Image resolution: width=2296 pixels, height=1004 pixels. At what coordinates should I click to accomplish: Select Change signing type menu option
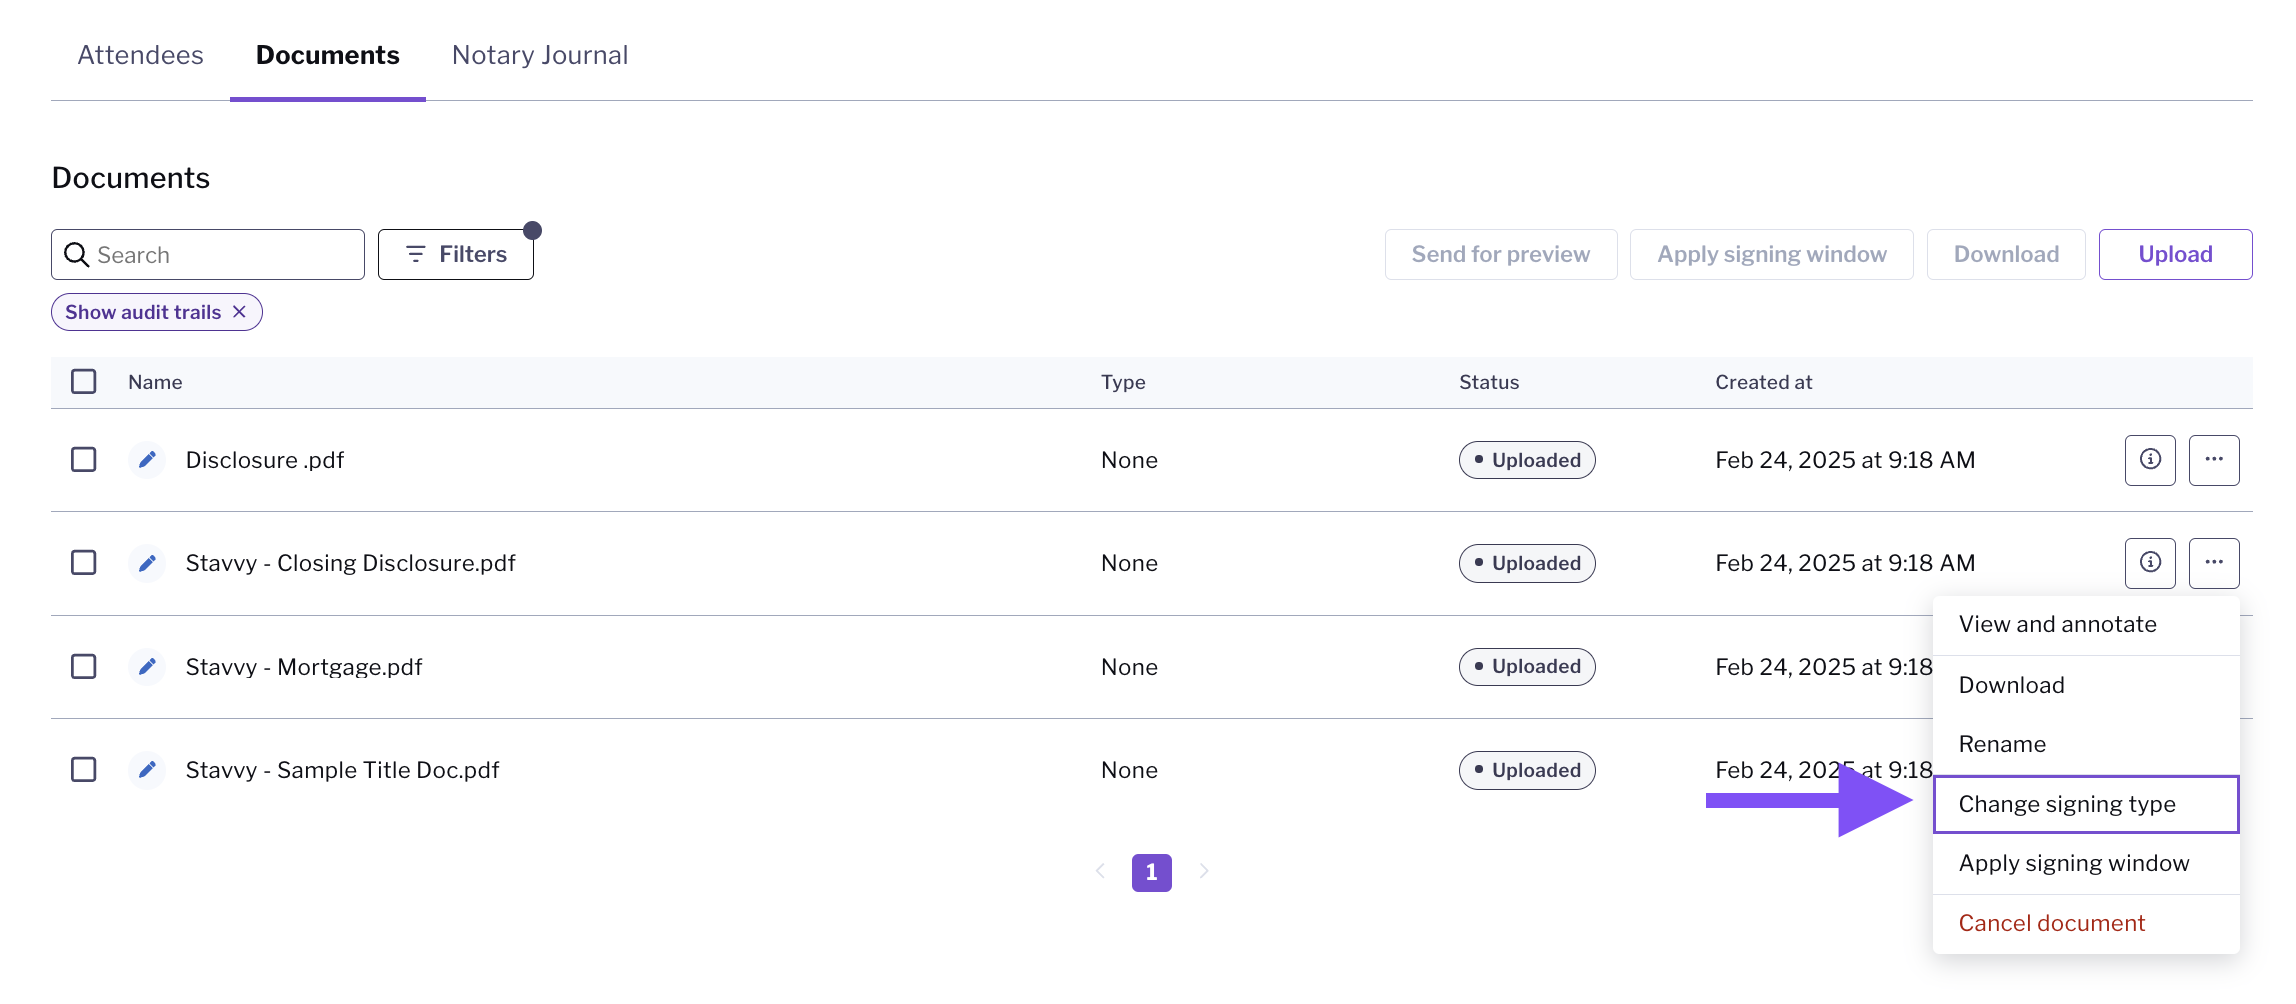(x=2086, y=804)
